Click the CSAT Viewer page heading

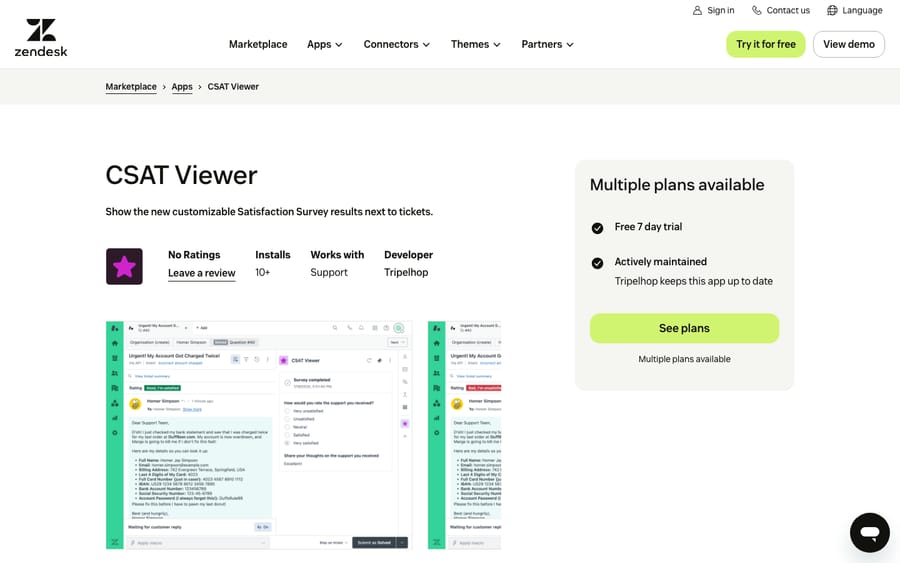pos(181,175)
